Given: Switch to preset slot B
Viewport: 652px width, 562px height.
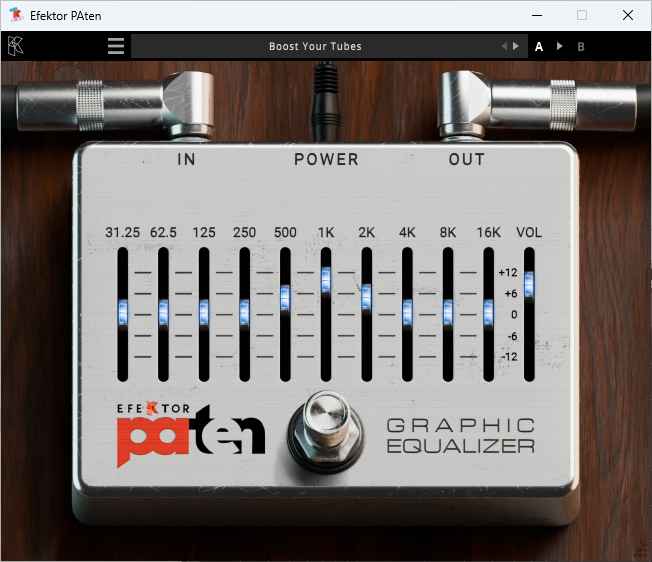Looking at the screenshot, I should (x=581, y=46).
